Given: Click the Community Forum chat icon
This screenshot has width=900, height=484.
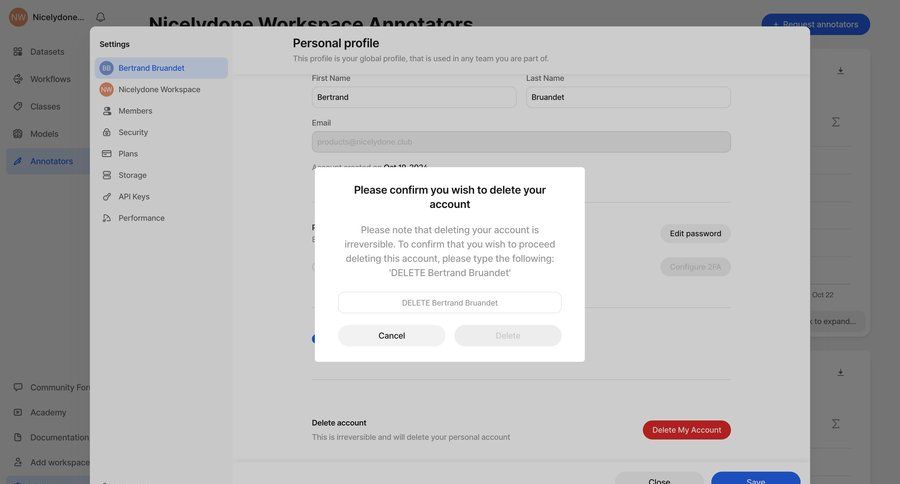Looking at the screenshot, I should coord(18,388).
